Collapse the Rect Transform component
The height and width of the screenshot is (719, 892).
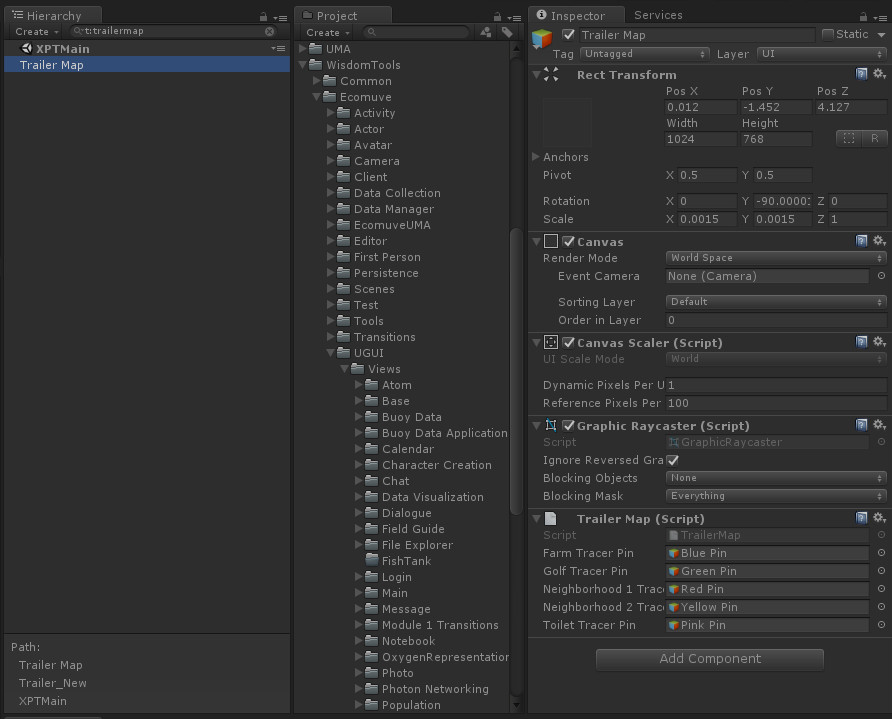pos(536,74)
